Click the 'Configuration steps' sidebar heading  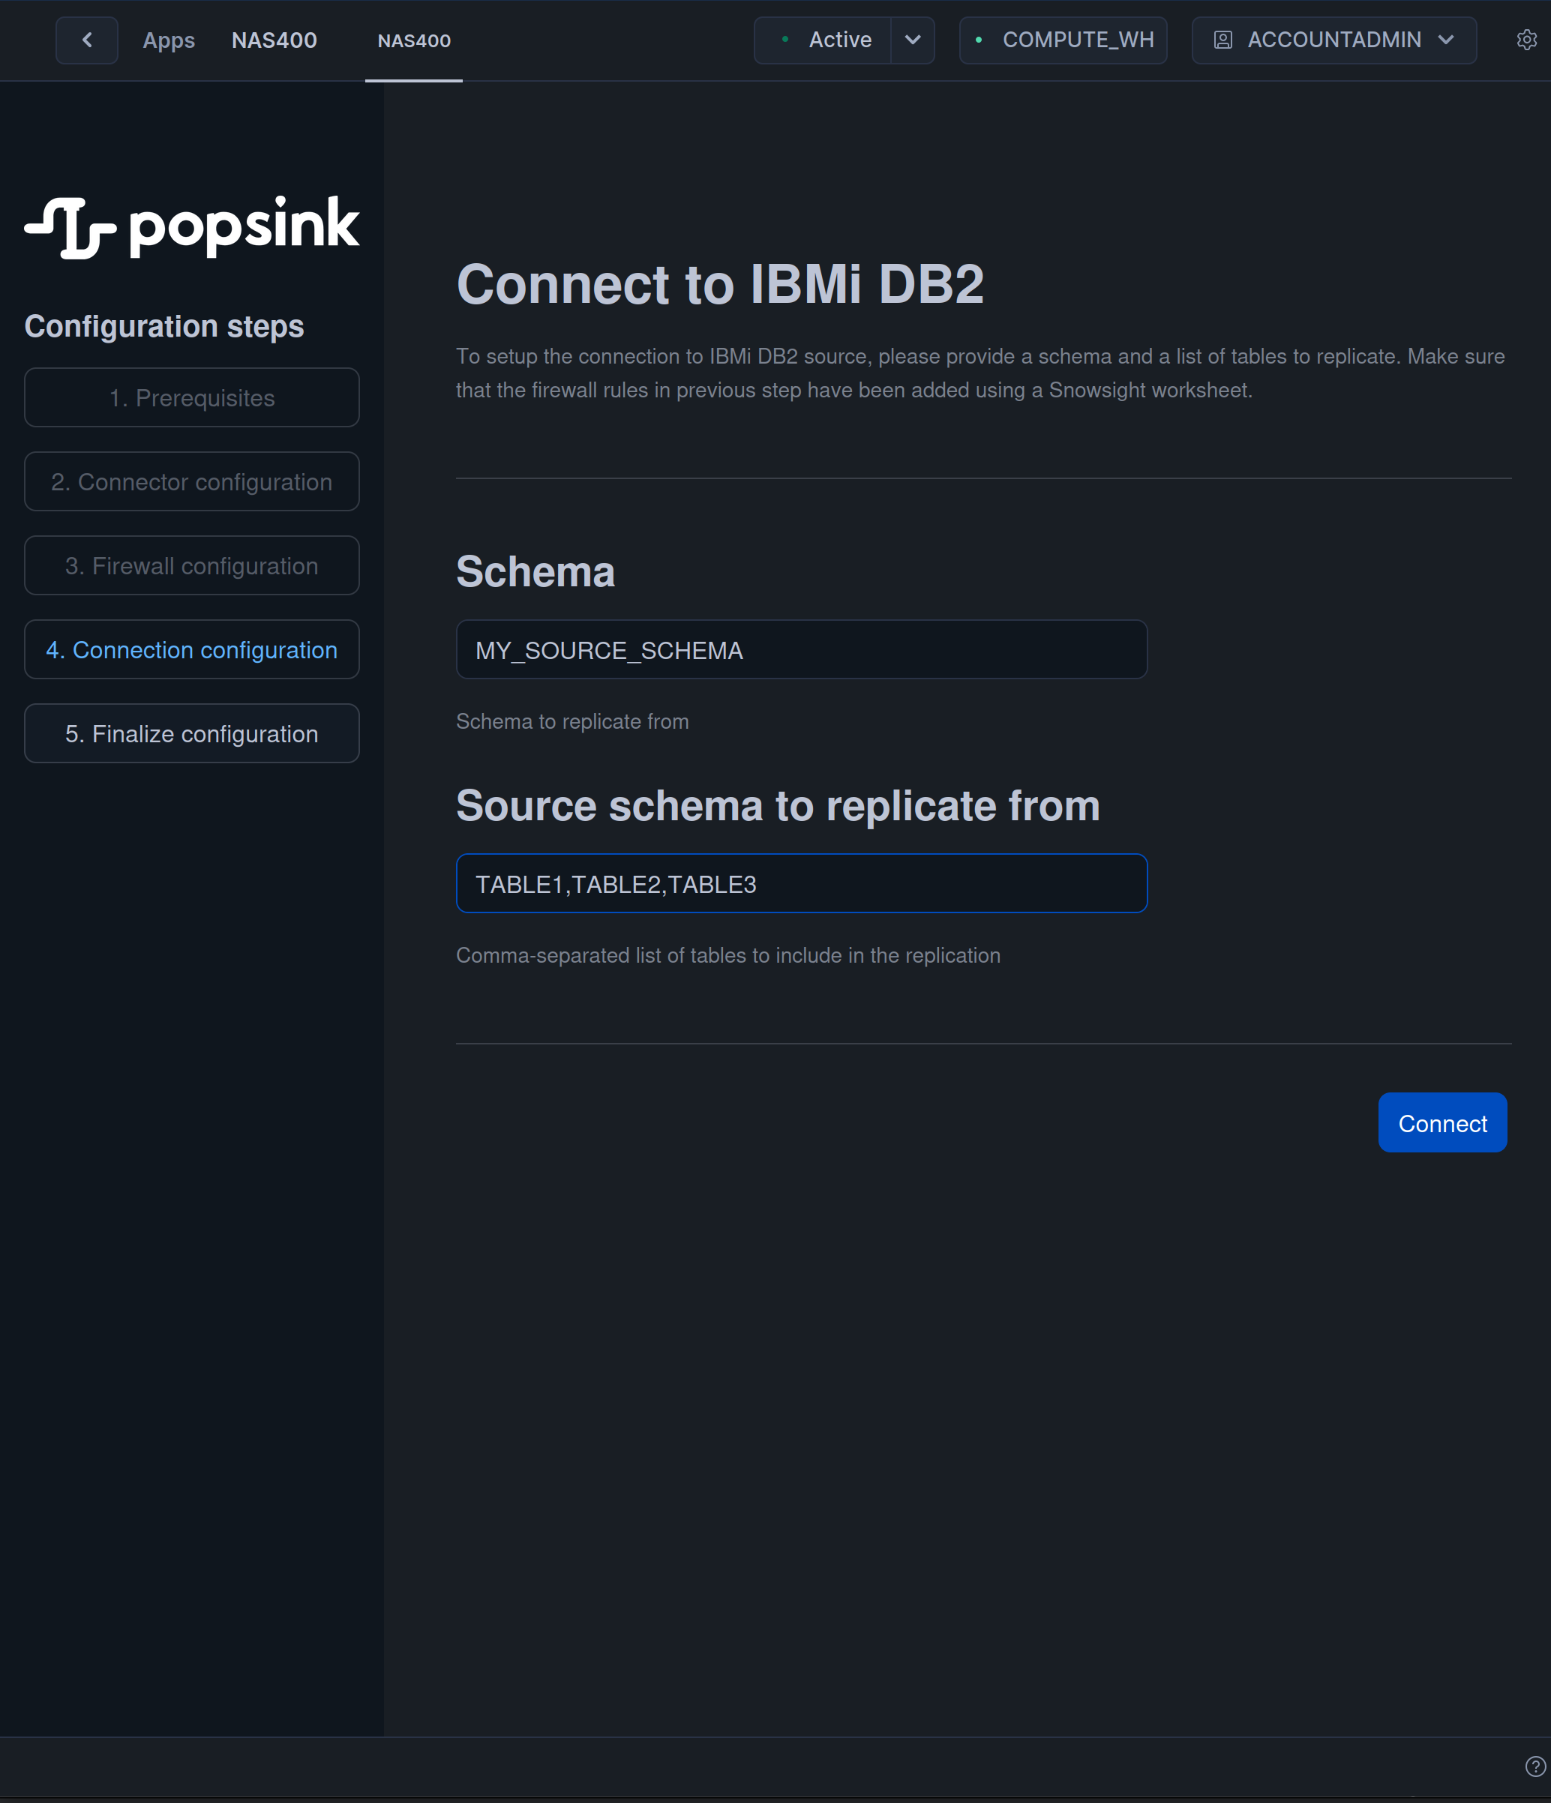(x=164, y=327)
